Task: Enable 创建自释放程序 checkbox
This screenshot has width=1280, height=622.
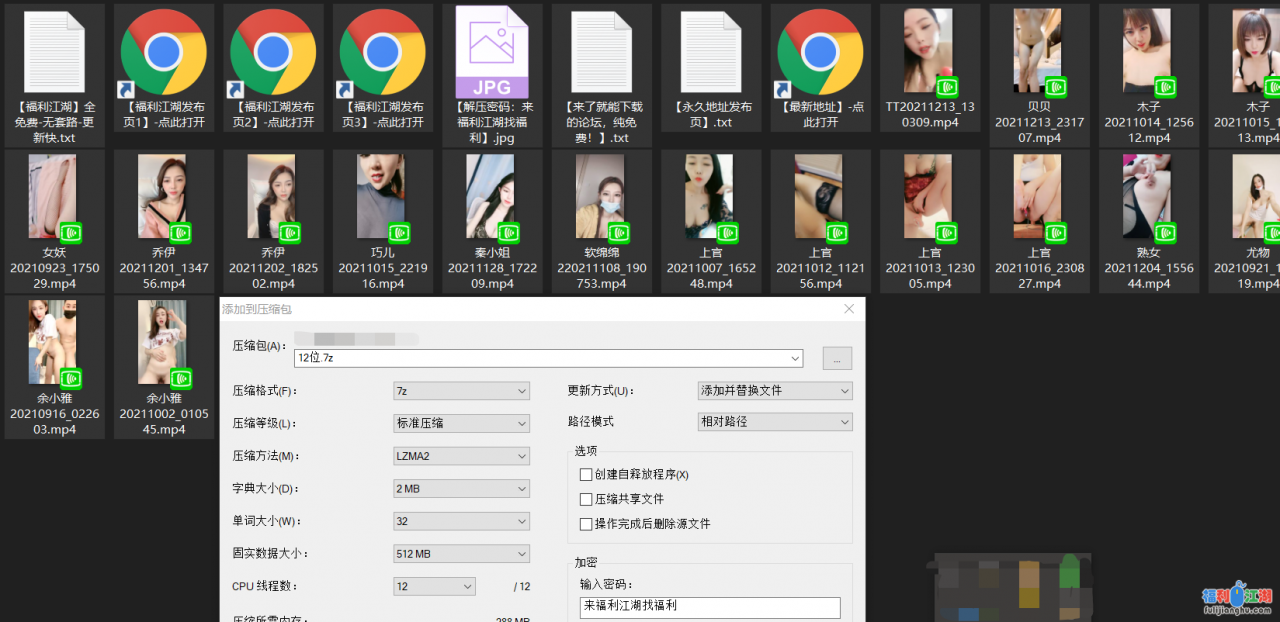Action: click(x=585, y=474)
